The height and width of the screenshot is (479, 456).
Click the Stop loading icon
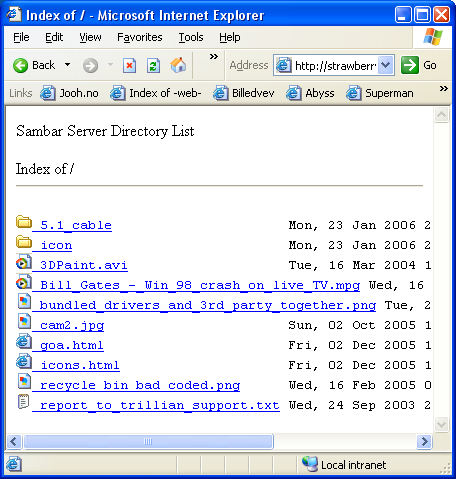point(129,65)
